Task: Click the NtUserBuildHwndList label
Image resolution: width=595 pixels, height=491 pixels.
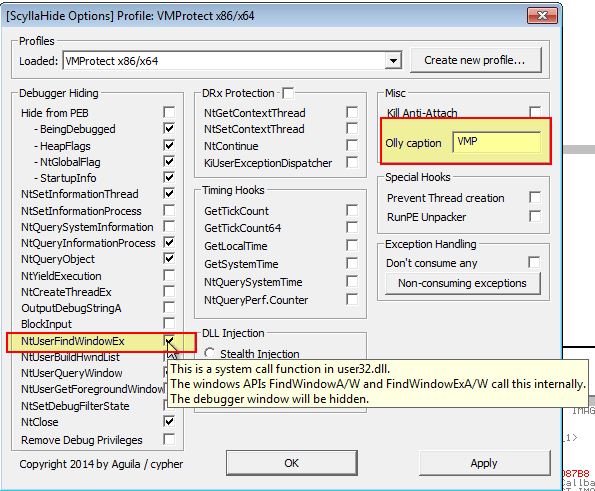Action: pos(70,357)
